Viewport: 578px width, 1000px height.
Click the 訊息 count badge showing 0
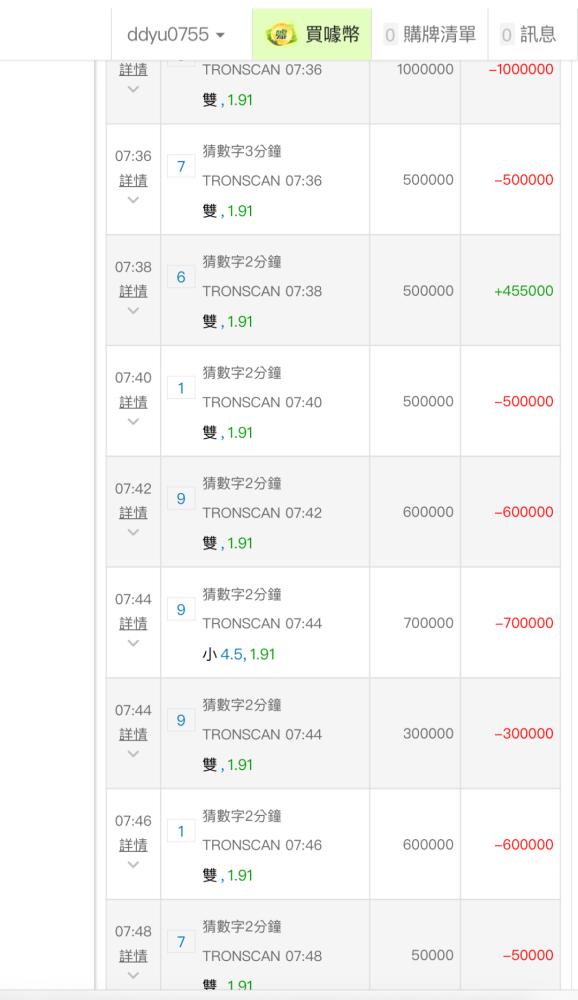pyautogui.click(x=507, y=35)
